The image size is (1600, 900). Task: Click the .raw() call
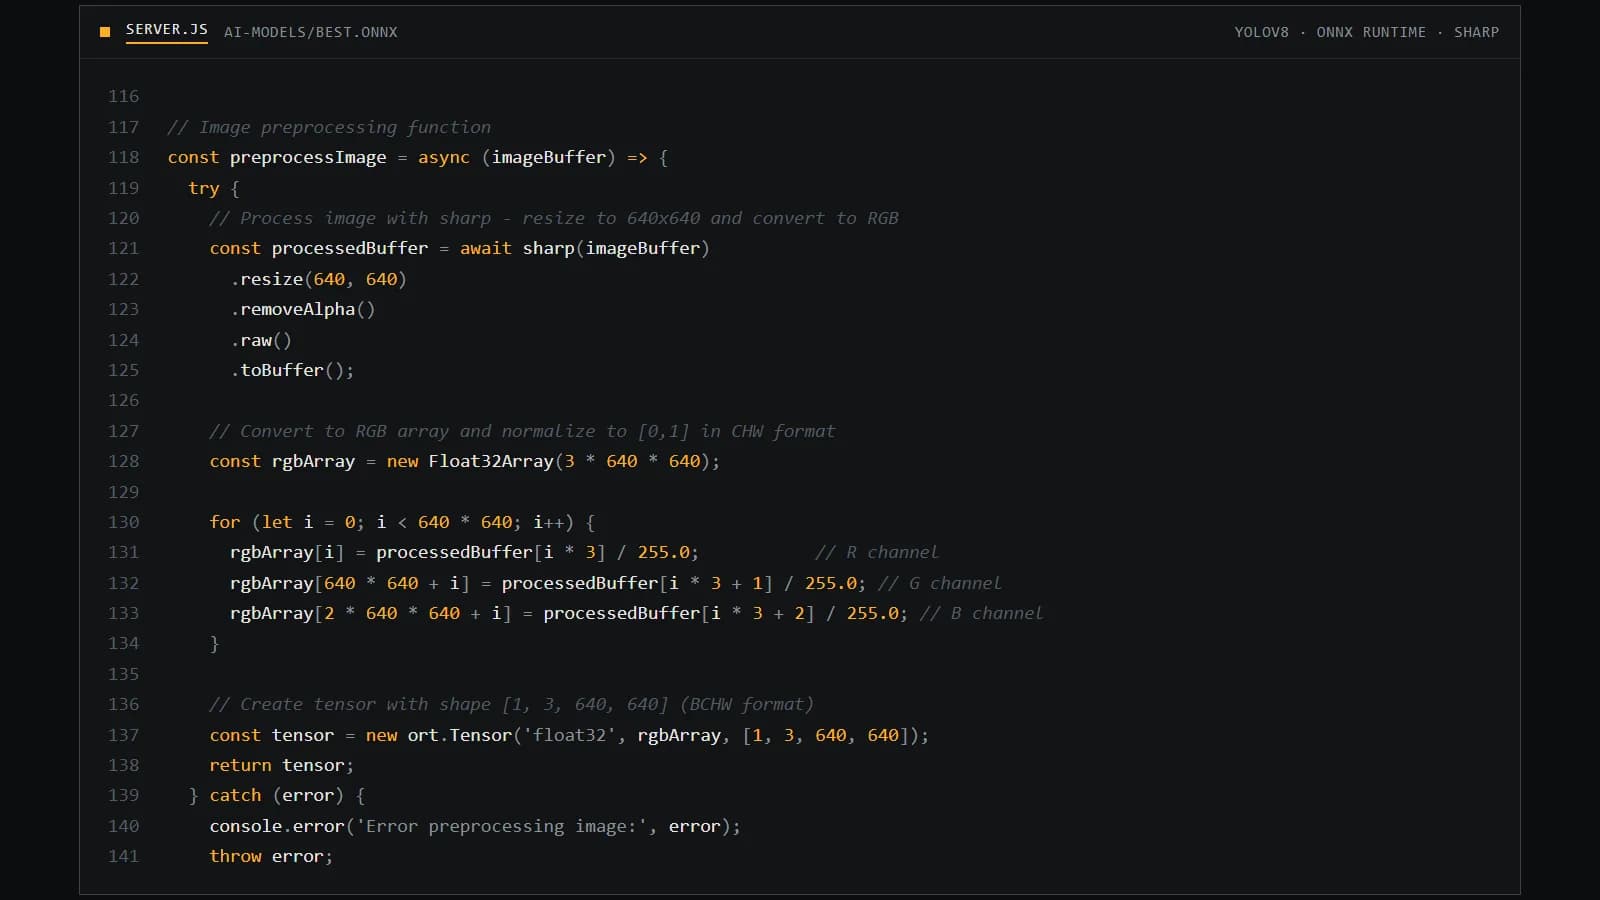point(261,340)
